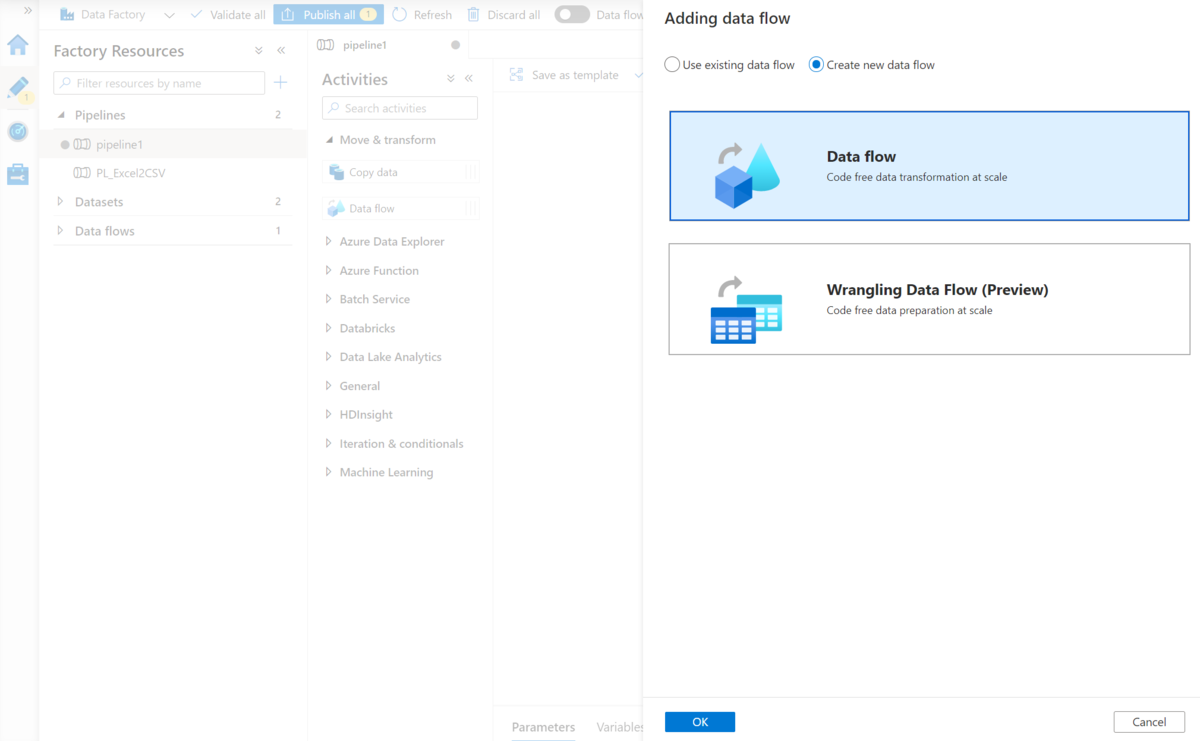Click the PL_Excel2CSV pipeline icon
Screen dimensions: 1200x741
click(82, 173)
